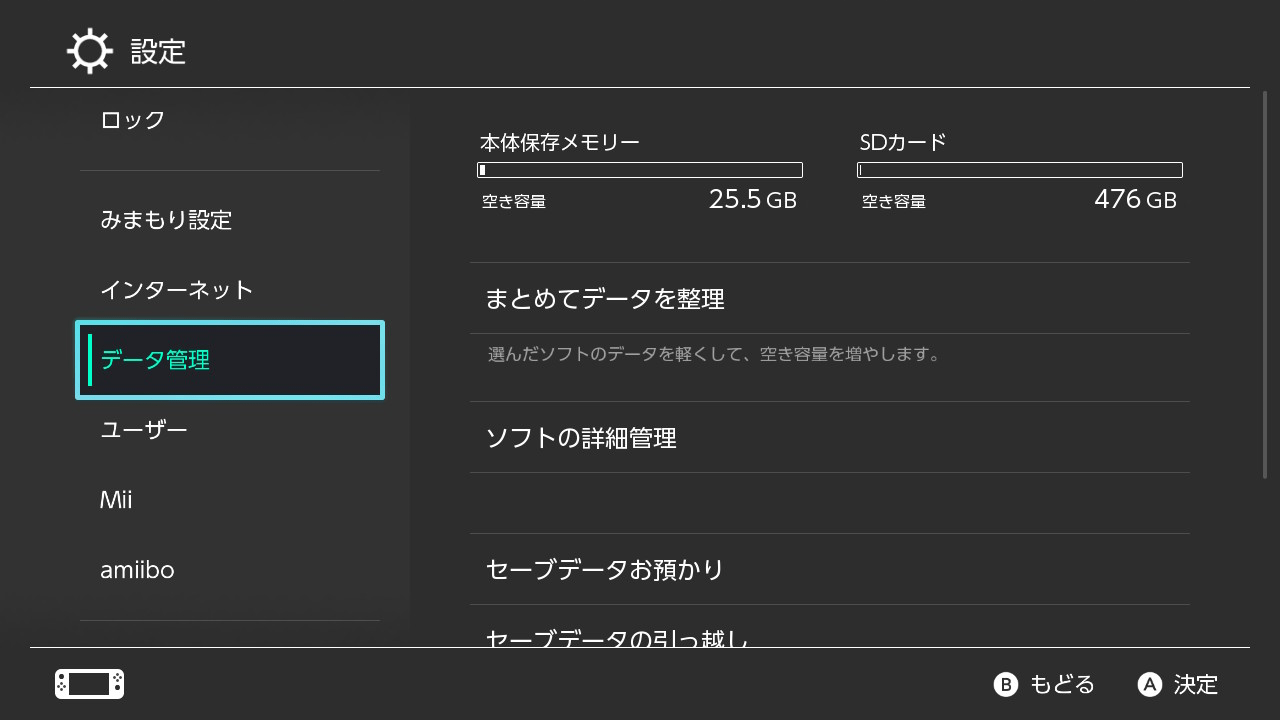Select ロック in the sidebar
Image resolution: width=1280 pixels, height=720 pixels.
(230, 120)
